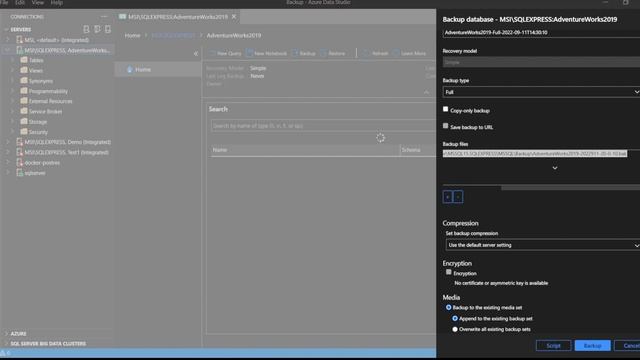Screen dimensions: 640x360
Task: Collapse the properties section chevron above Search
Action: (427, 92)
